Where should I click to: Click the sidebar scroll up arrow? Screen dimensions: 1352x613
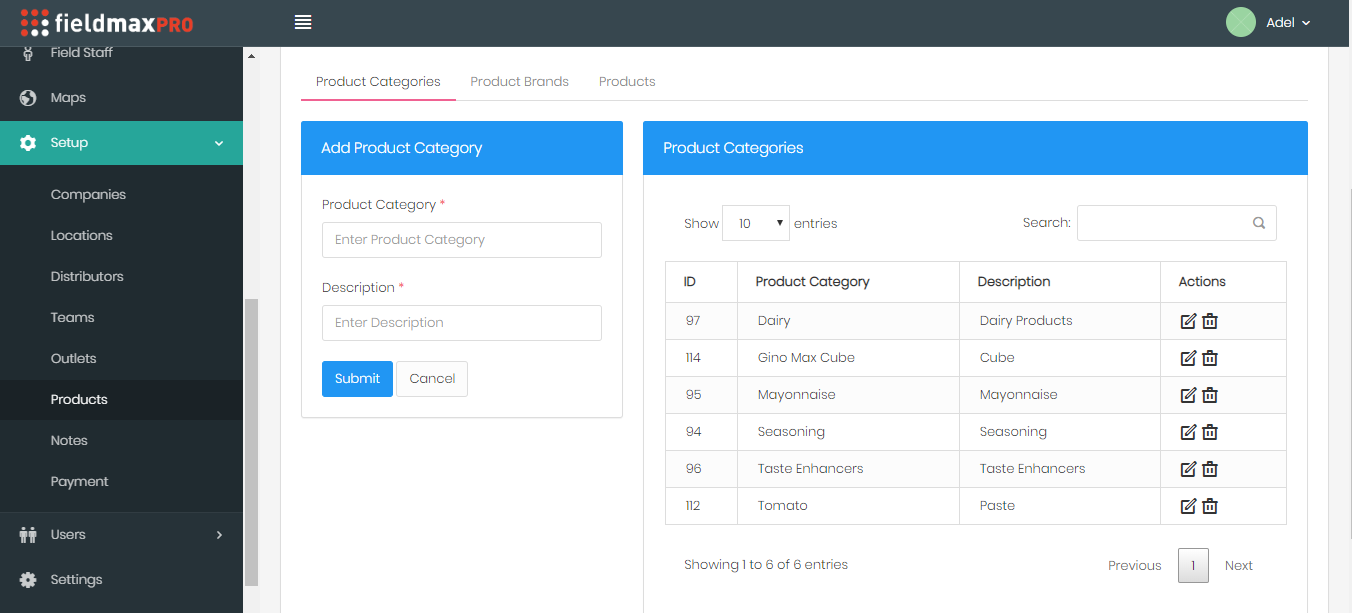[251, 56]
